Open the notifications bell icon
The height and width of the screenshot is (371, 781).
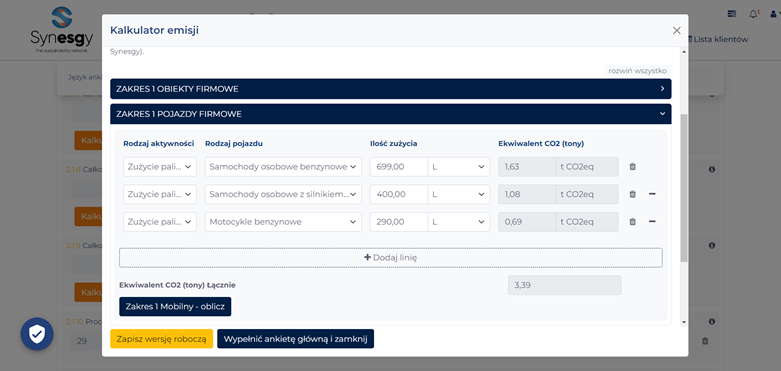(x=754, y=14)
